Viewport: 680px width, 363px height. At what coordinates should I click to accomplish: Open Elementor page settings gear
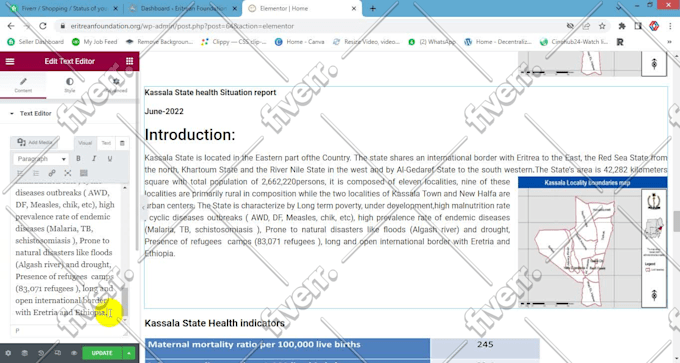pos(8,353)
